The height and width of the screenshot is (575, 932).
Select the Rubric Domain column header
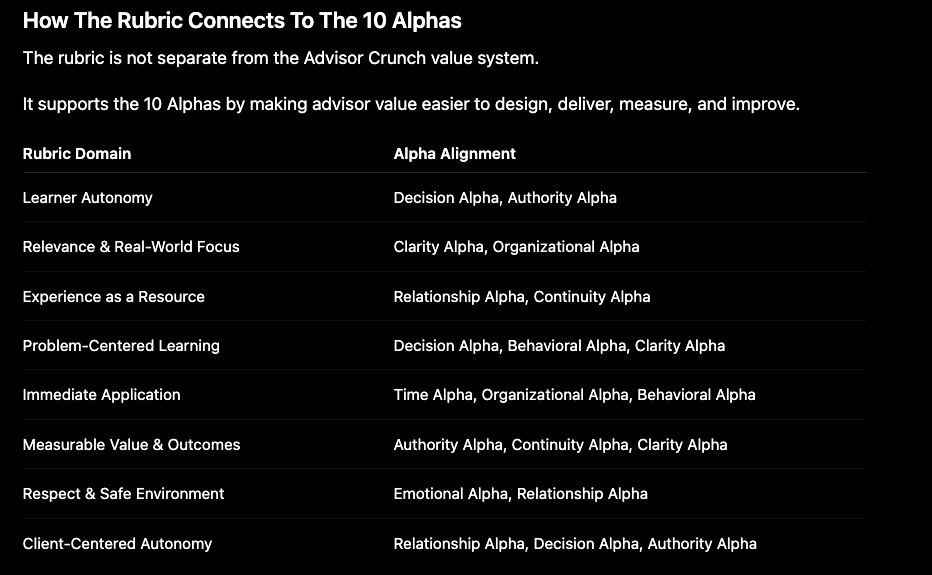click(x=77, y=153)
